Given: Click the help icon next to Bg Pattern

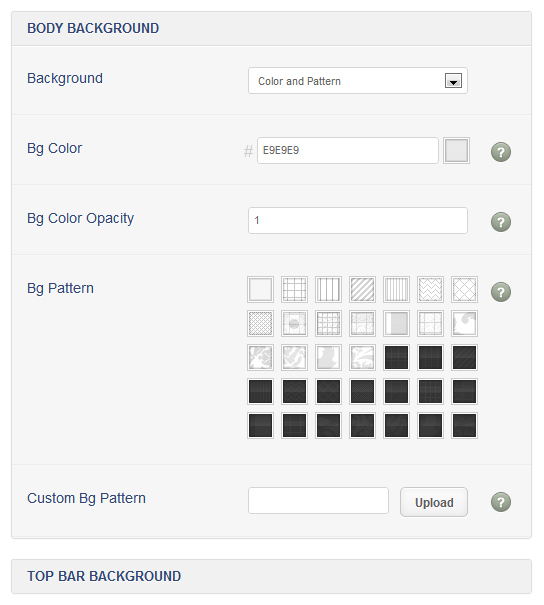Looking at the screenshot, I should click(501, 292).
